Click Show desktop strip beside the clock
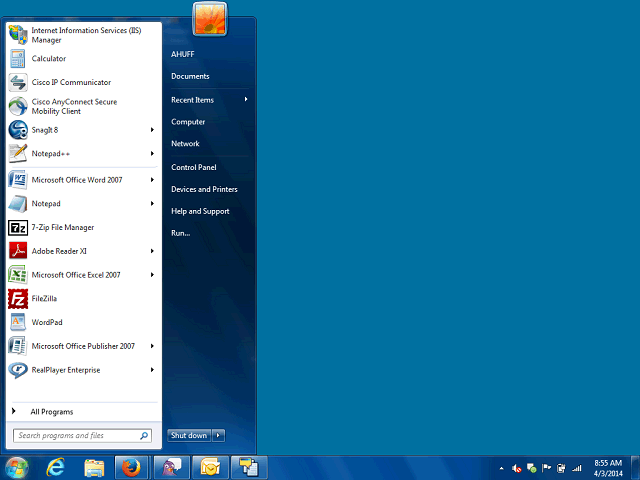 click(636, 468)
